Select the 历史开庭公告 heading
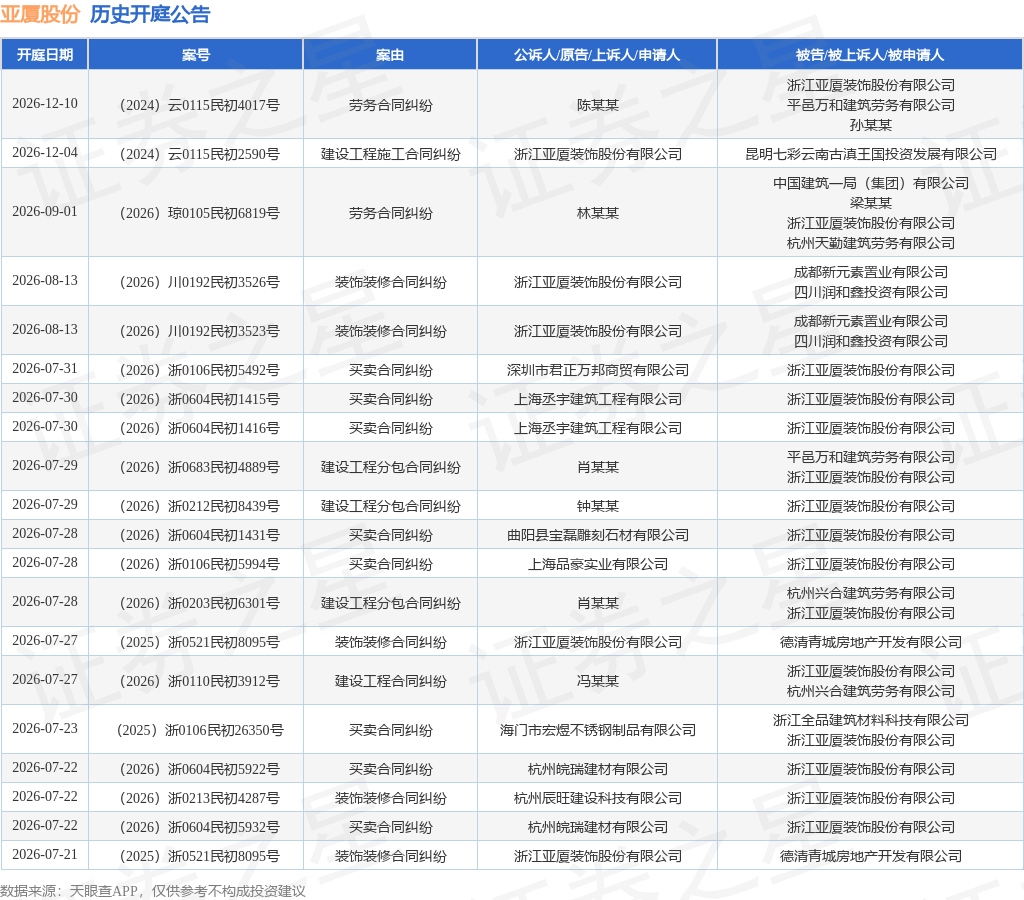 [x=150, y=14]
